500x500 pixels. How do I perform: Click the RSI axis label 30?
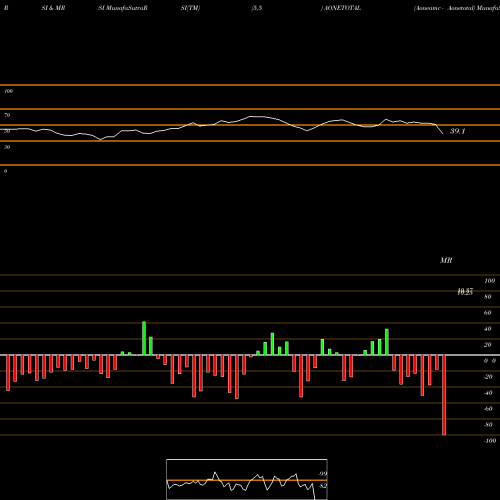pos(7,147)
